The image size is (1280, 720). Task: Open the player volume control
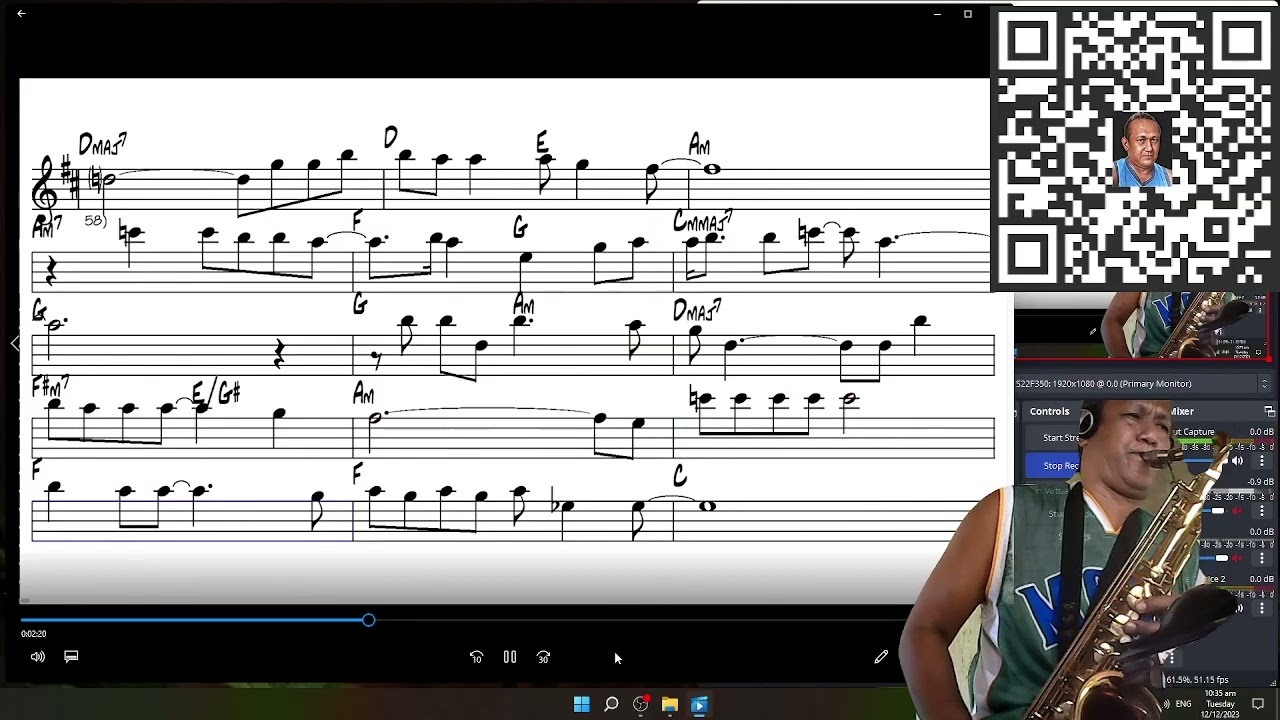click(38, 657)
